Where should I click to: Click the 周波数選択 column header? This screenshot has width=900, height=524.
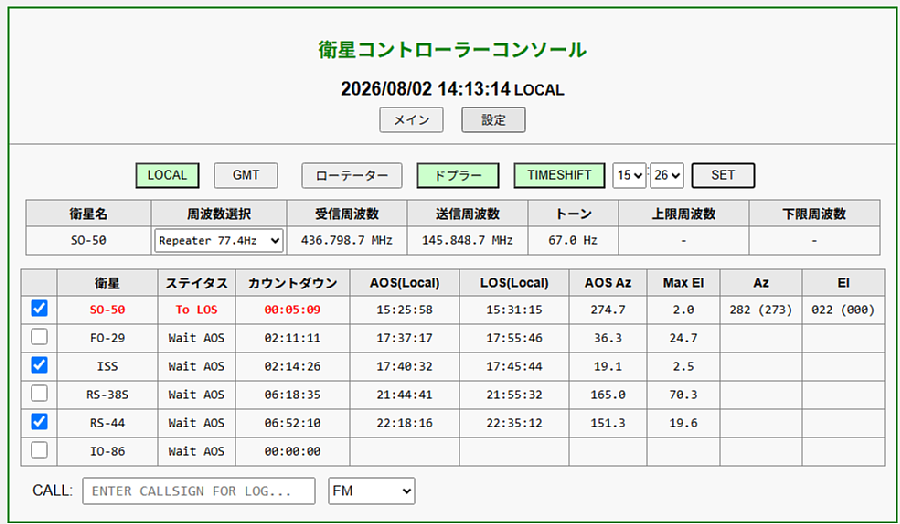(x=219, y=214)
